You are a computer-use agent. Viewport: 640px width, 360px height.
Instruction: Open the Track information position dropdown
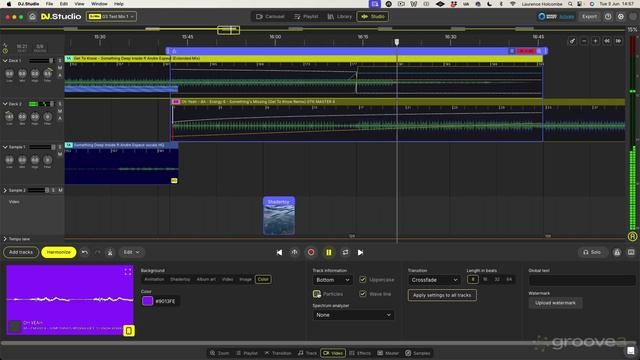click(333, 280)
